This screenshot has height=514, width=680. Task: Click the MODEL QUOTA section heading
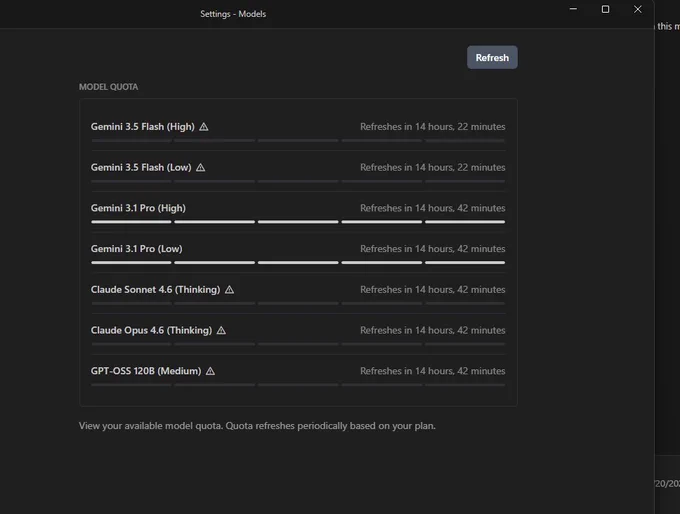[x=108, y=87]
